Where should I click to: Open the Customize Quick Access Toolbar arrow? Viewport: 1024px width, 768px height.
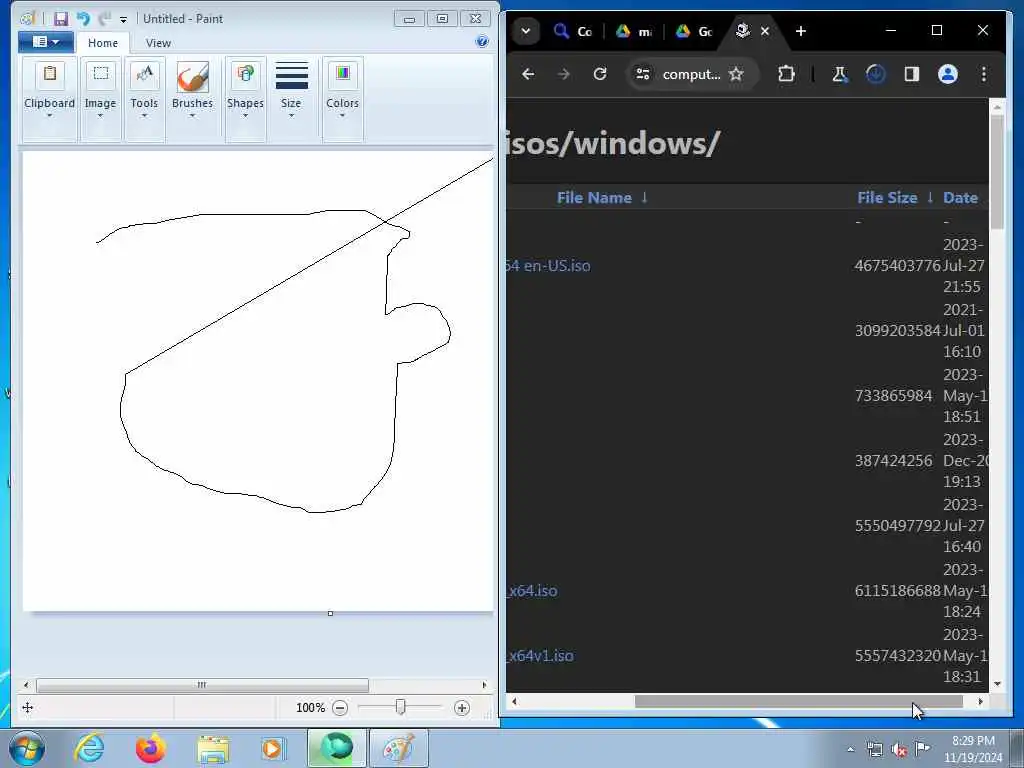click(123, 20)
